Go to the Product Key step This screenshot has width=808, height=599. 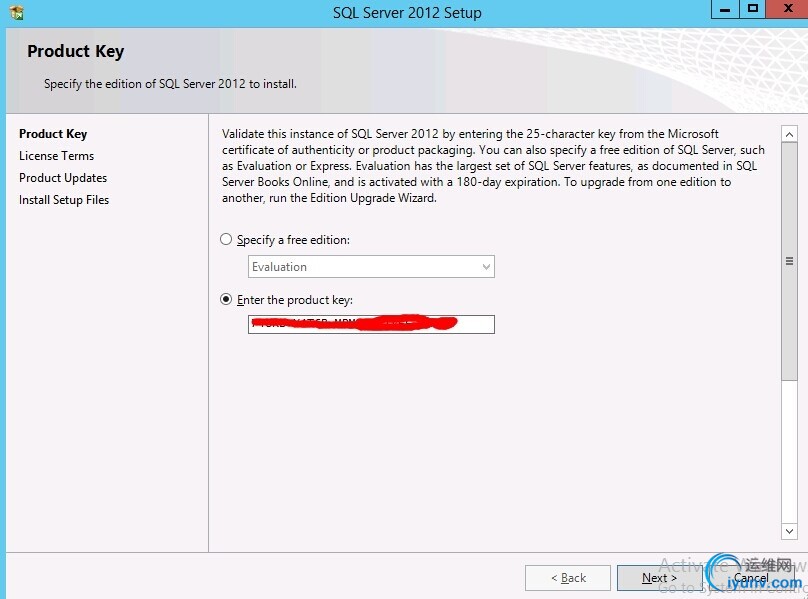pyautogui.click(x=53, y=134)
